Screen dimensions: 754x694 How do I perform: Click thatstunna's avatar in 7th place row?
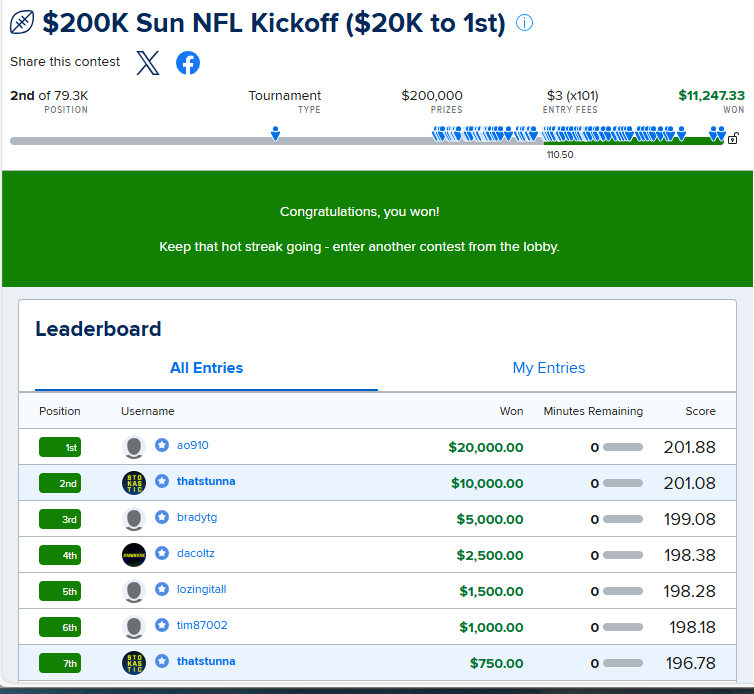pos(134,663)
